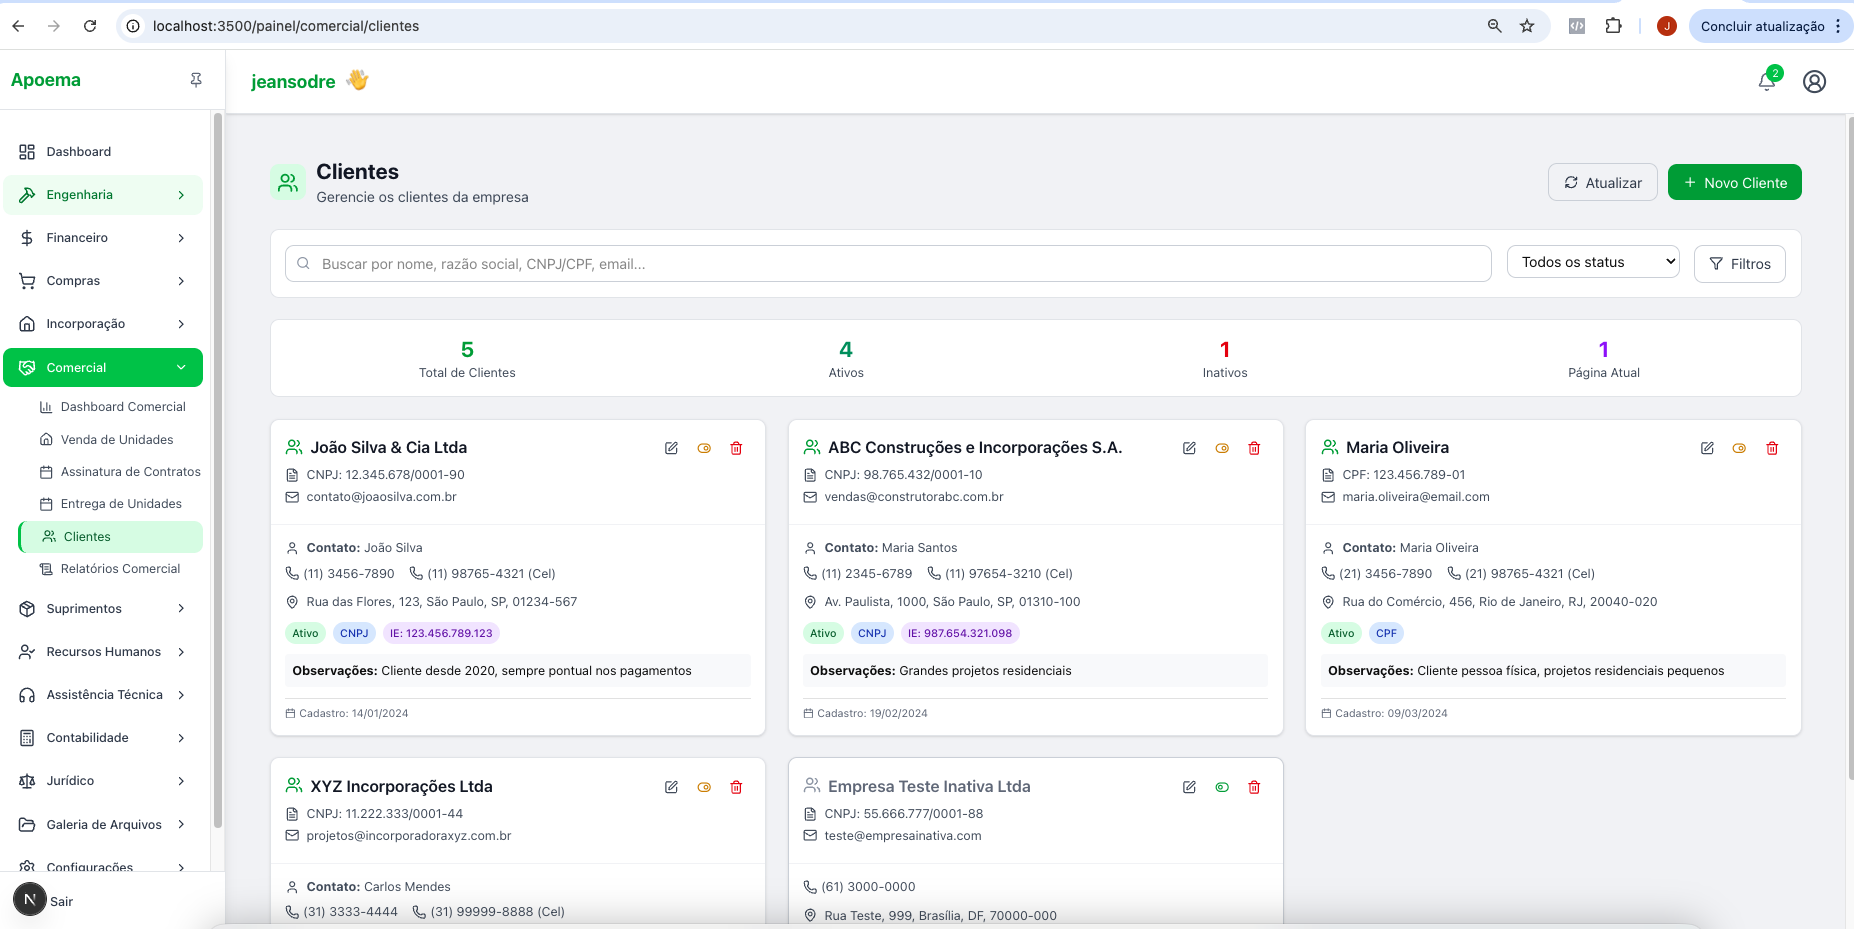Focus the client search input field
This screenshot has width=1854, height=929.
coord(890,264)
